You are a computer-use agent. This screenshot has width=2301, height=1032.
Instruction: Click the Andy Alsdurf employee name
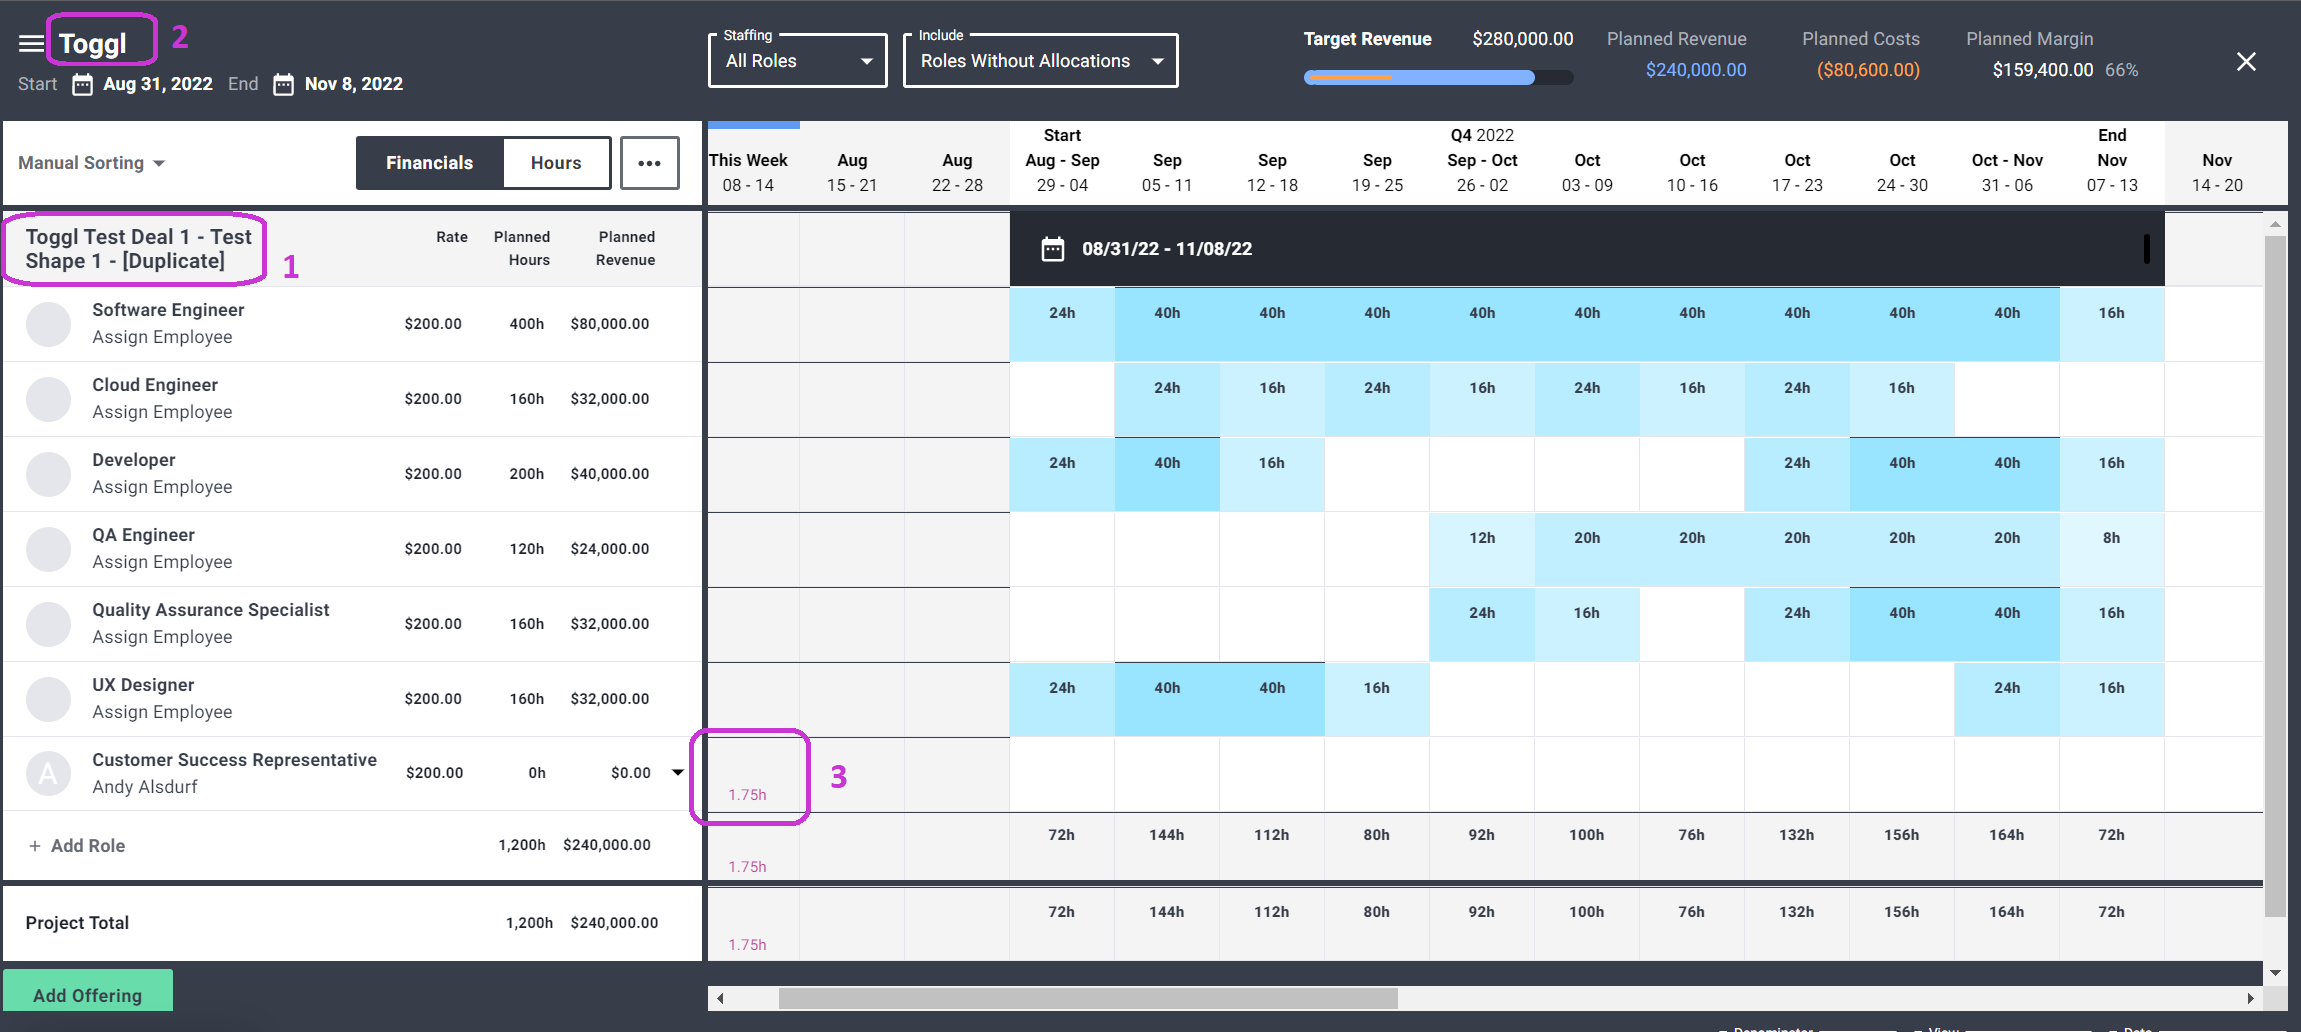[x=145, y=787]
